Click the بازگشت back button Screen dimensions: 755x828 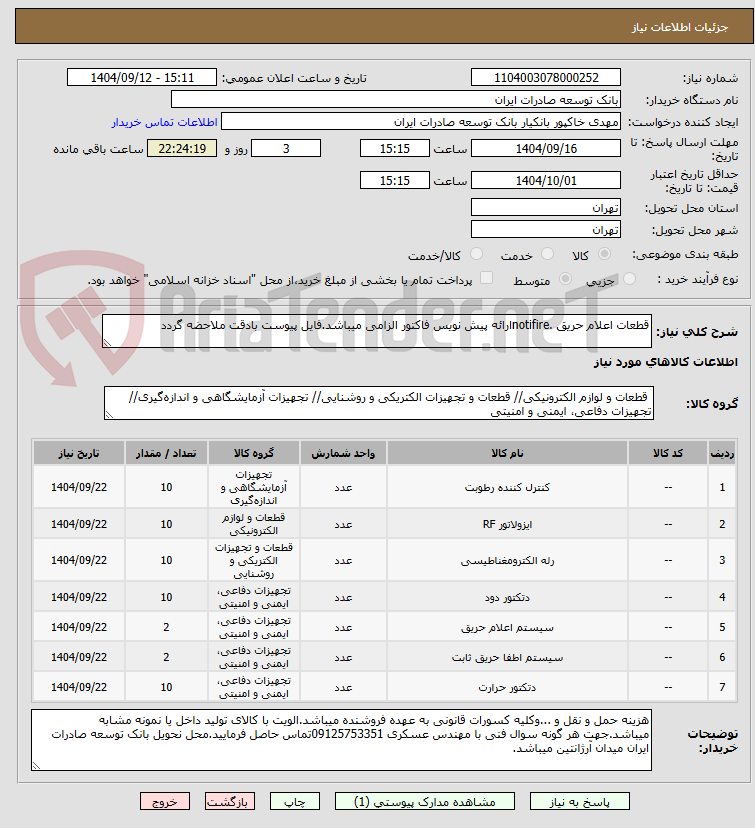click(x=230, y=802)
